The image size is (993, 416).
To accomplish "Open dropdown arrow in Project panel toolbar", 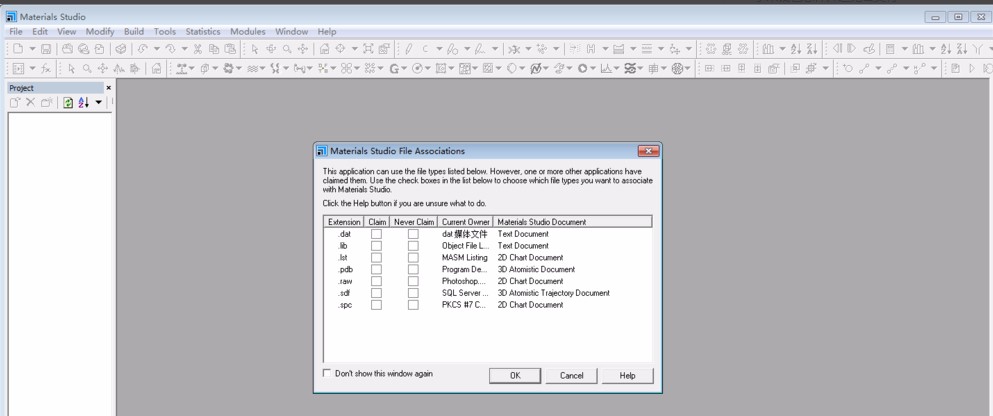I will click(98, 103).
